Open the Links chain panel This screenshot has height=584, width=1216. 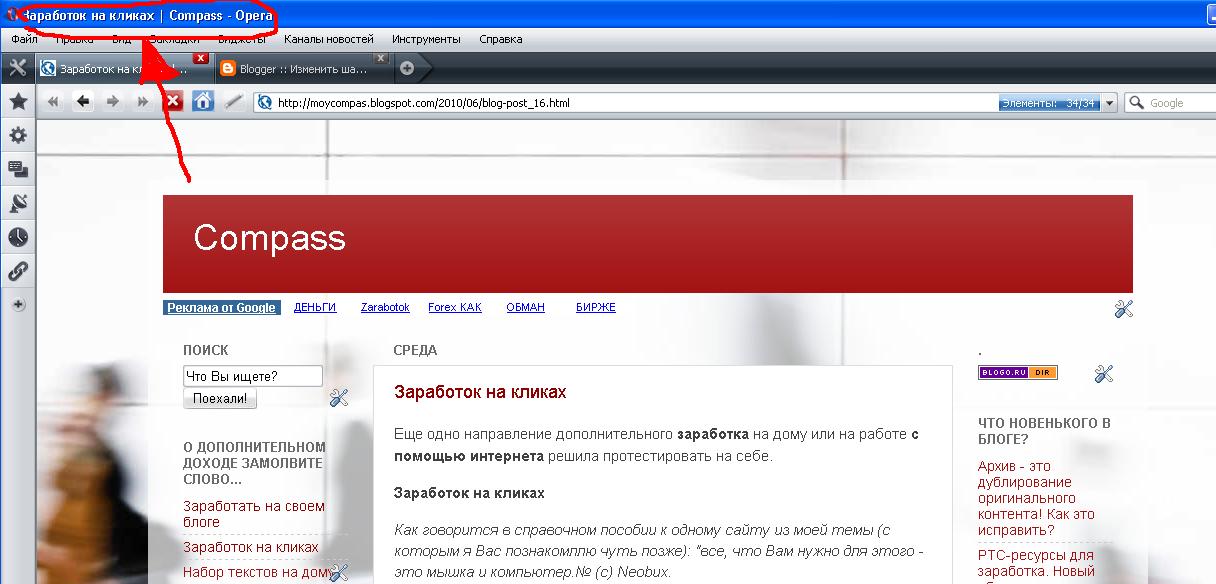coord(17,270)
